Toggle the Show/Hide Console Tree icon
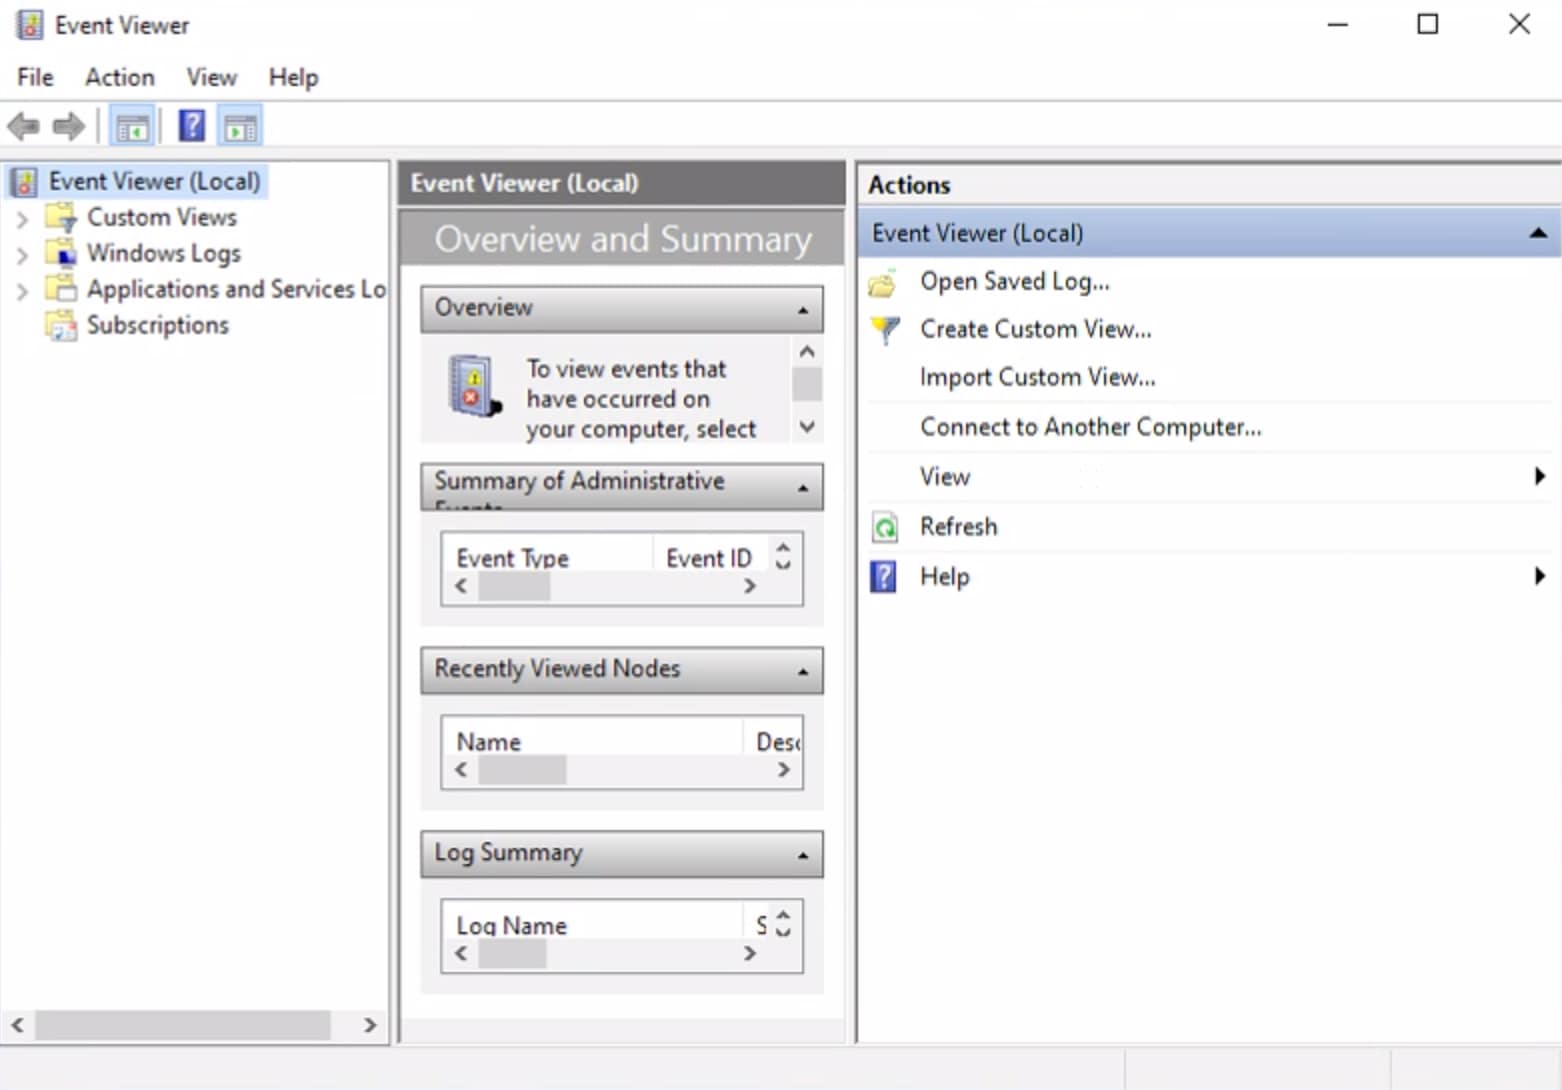Viewport: 1562px width, 1090px height. pyautogui.click(x=132, y=127)
